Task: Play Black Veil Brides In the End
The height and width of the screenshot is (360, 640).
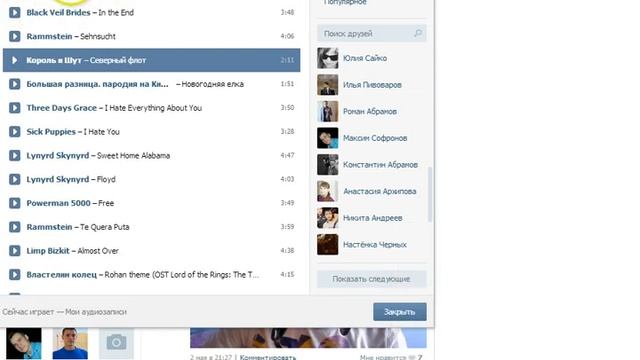Action: [15, 13]
